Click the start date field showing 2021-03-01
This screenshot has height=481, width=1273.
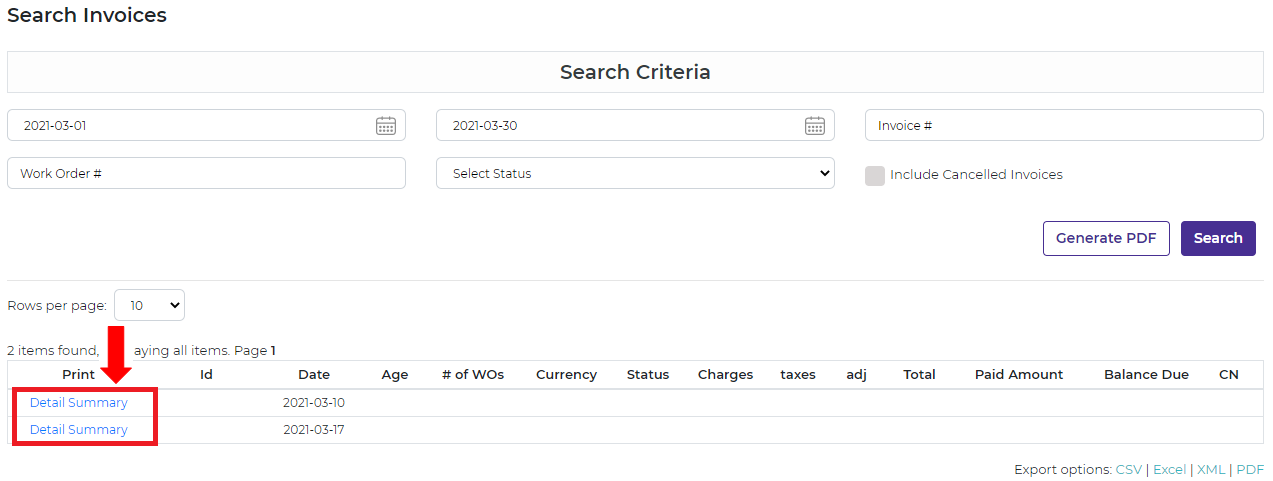pyautogui.click(x=190, y=126)
